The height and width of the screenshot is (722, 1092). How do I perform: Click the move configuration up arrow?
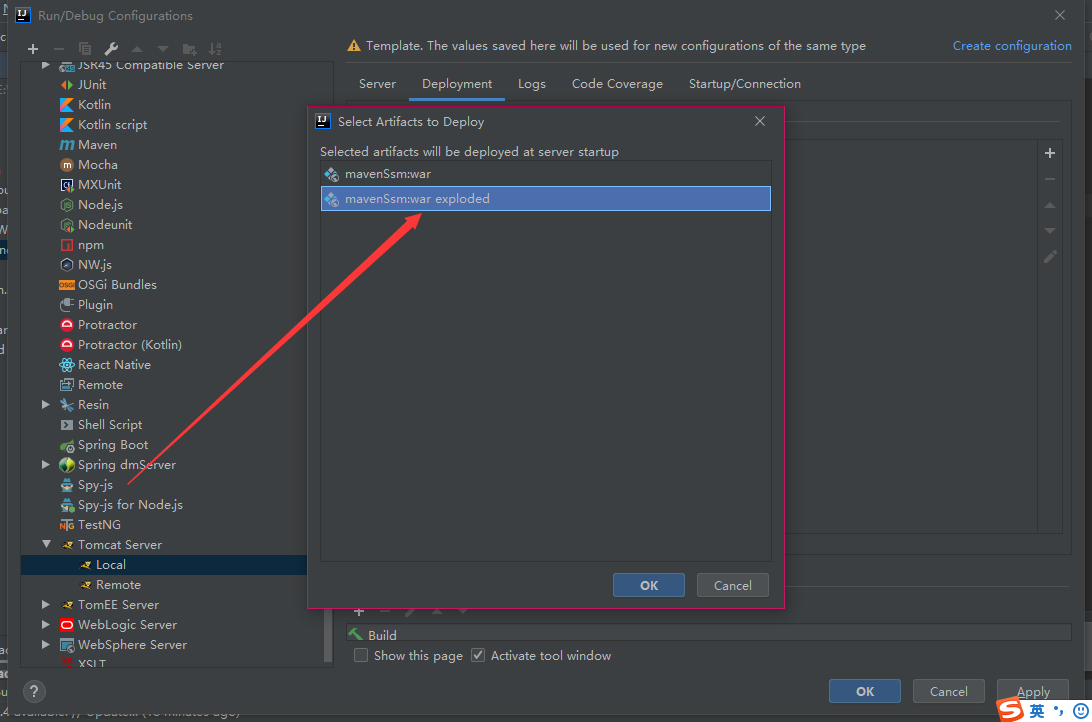(x=136, y=49)
